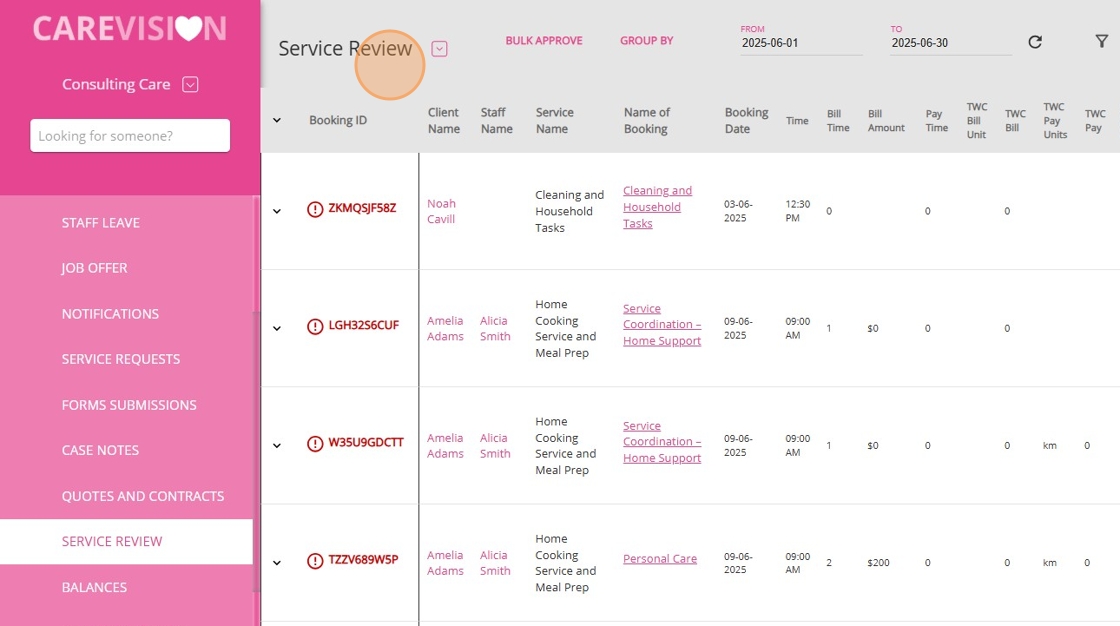Select Service Review in the sidebar
1120x626 pixels.
point(126,542)
